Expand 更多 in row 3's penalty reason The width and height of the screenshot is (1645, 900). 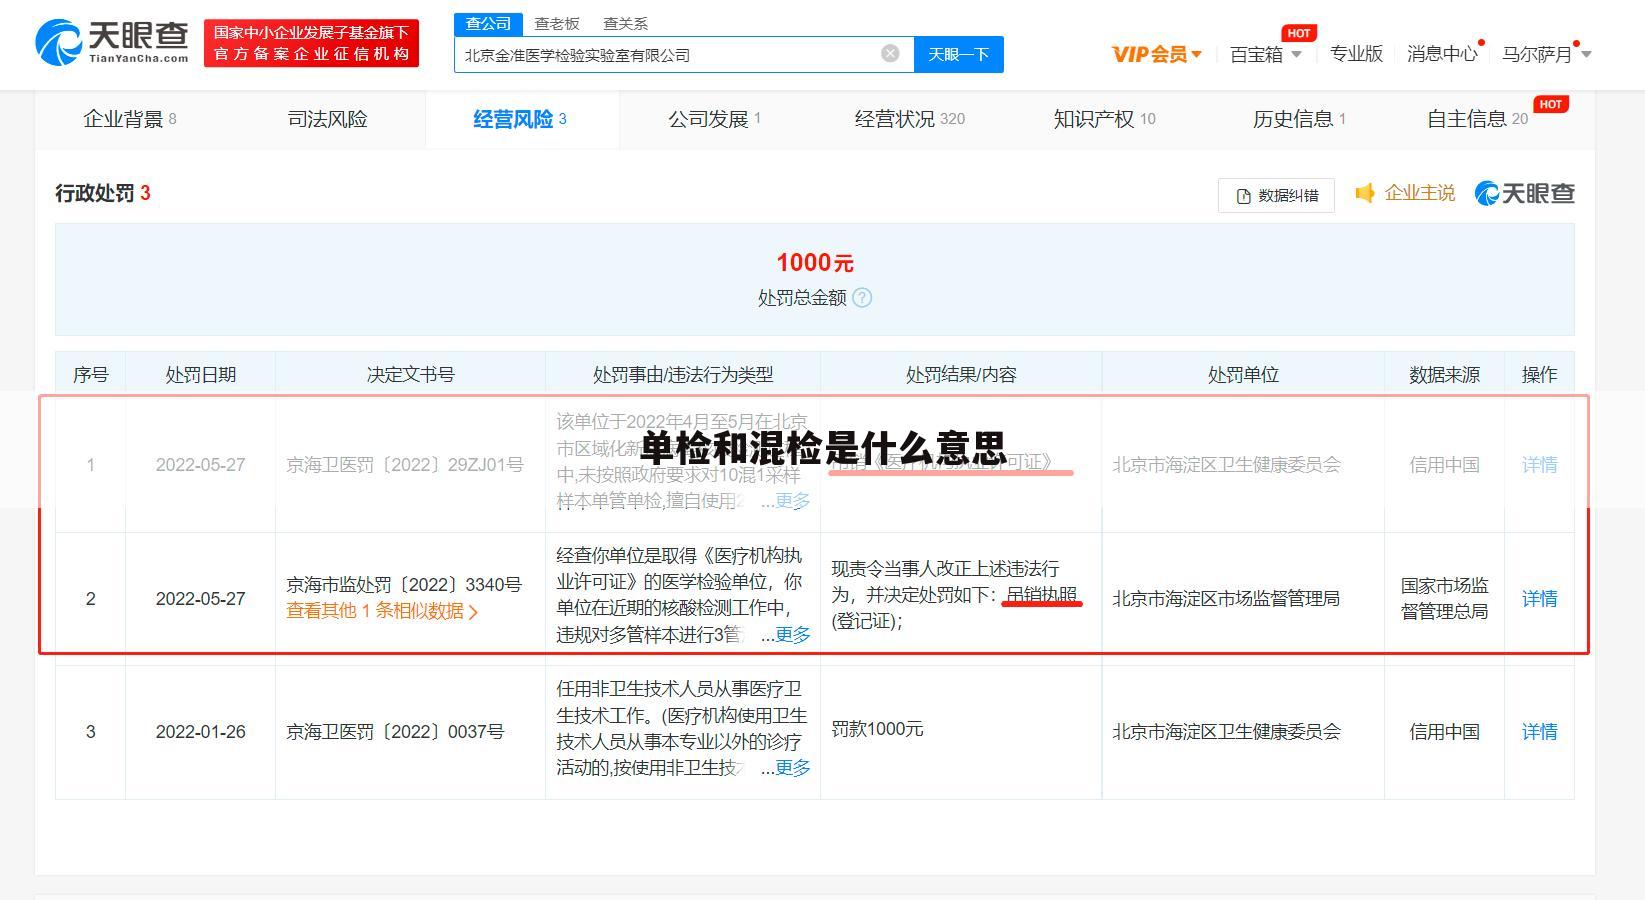click(792, 768)
